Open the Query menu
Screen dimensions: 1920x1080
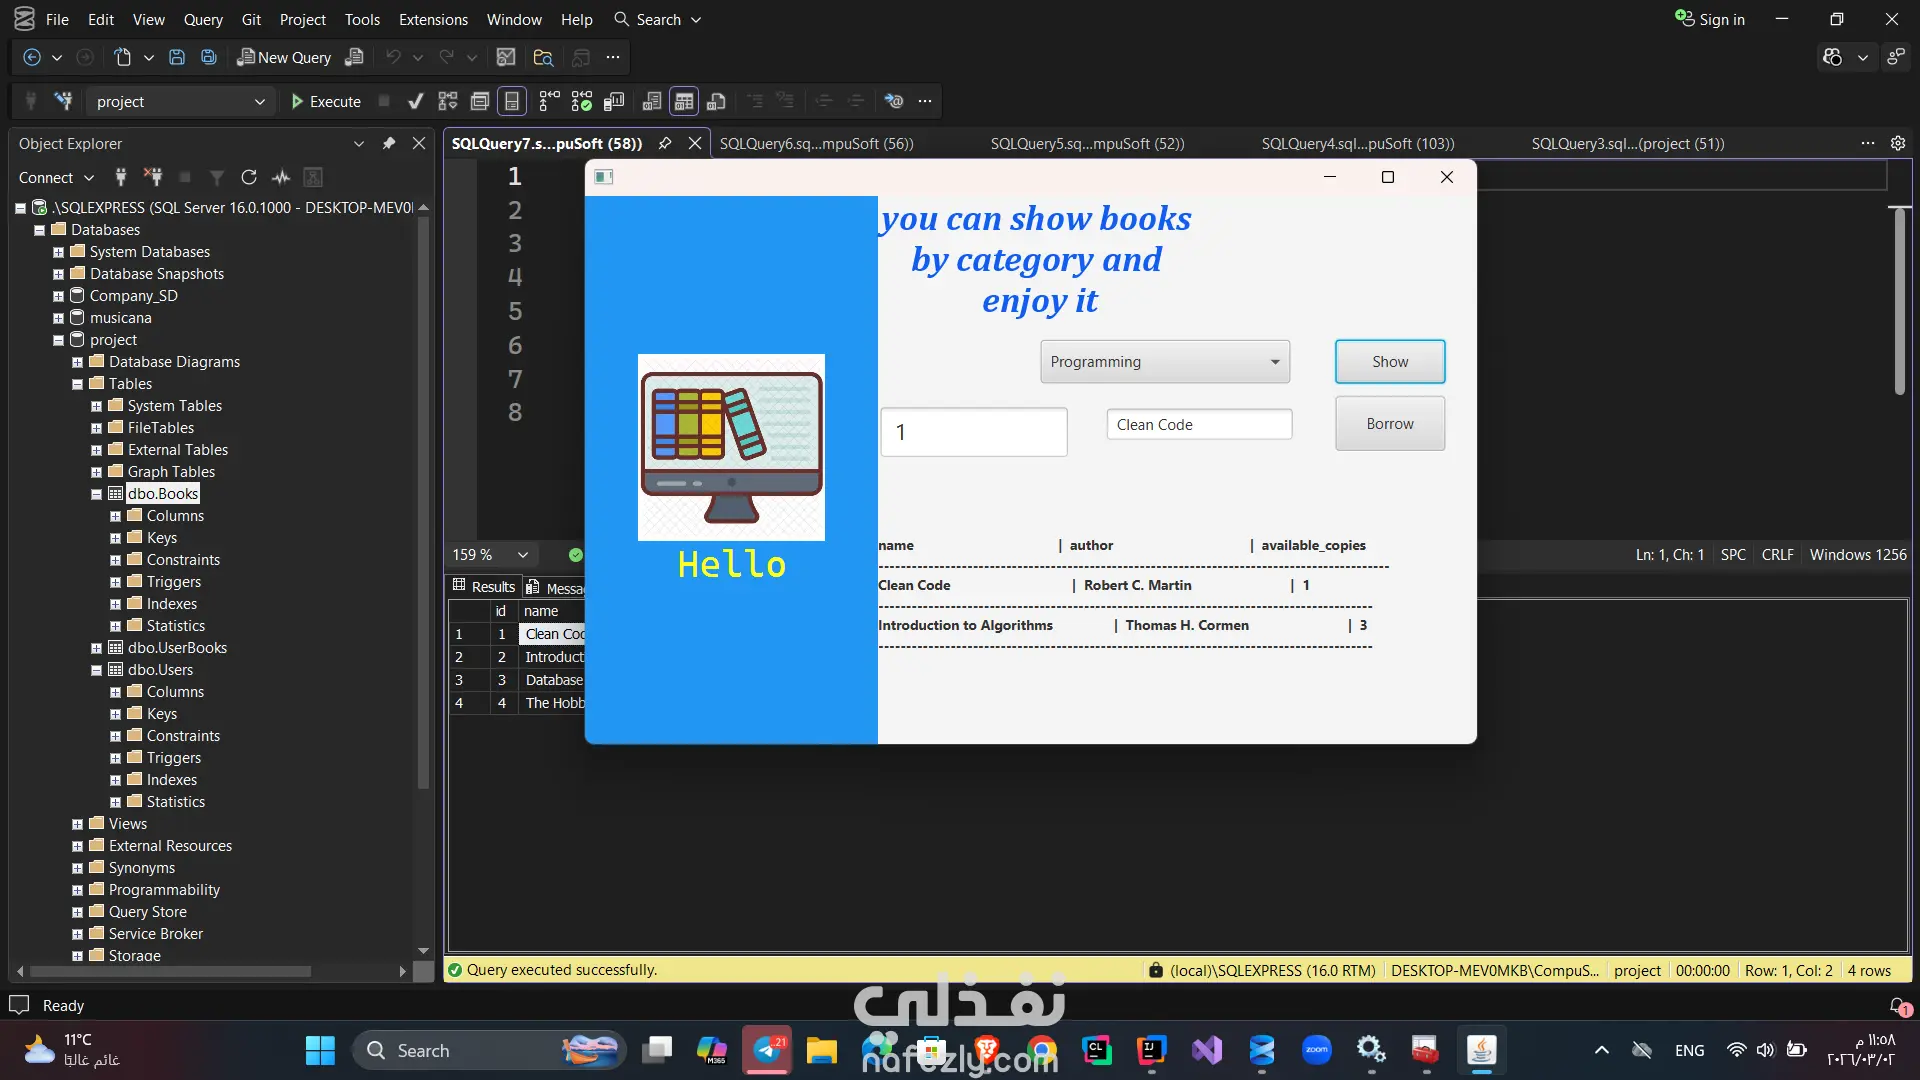pos(203,19)
